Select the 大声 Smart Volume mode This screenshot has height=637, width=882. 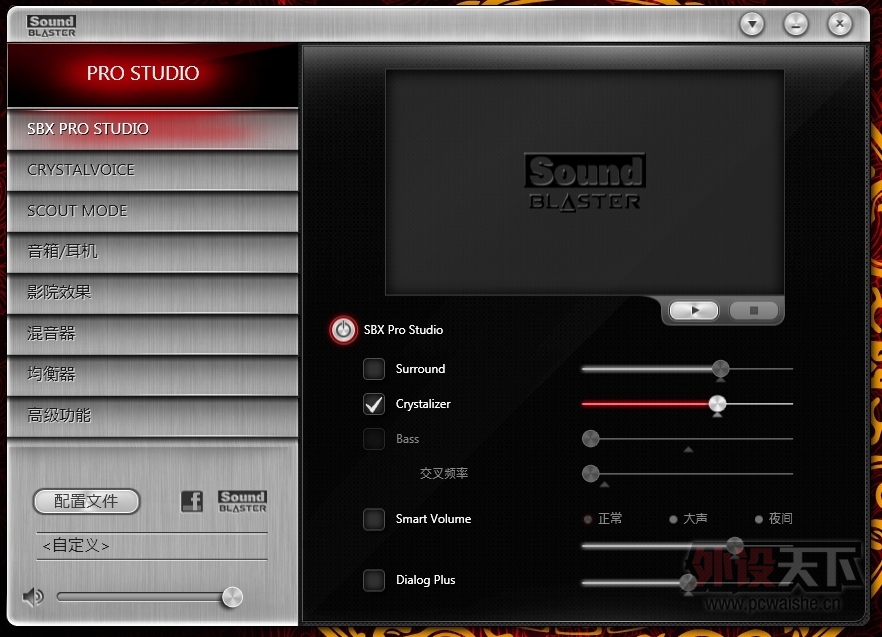(674, 519)
